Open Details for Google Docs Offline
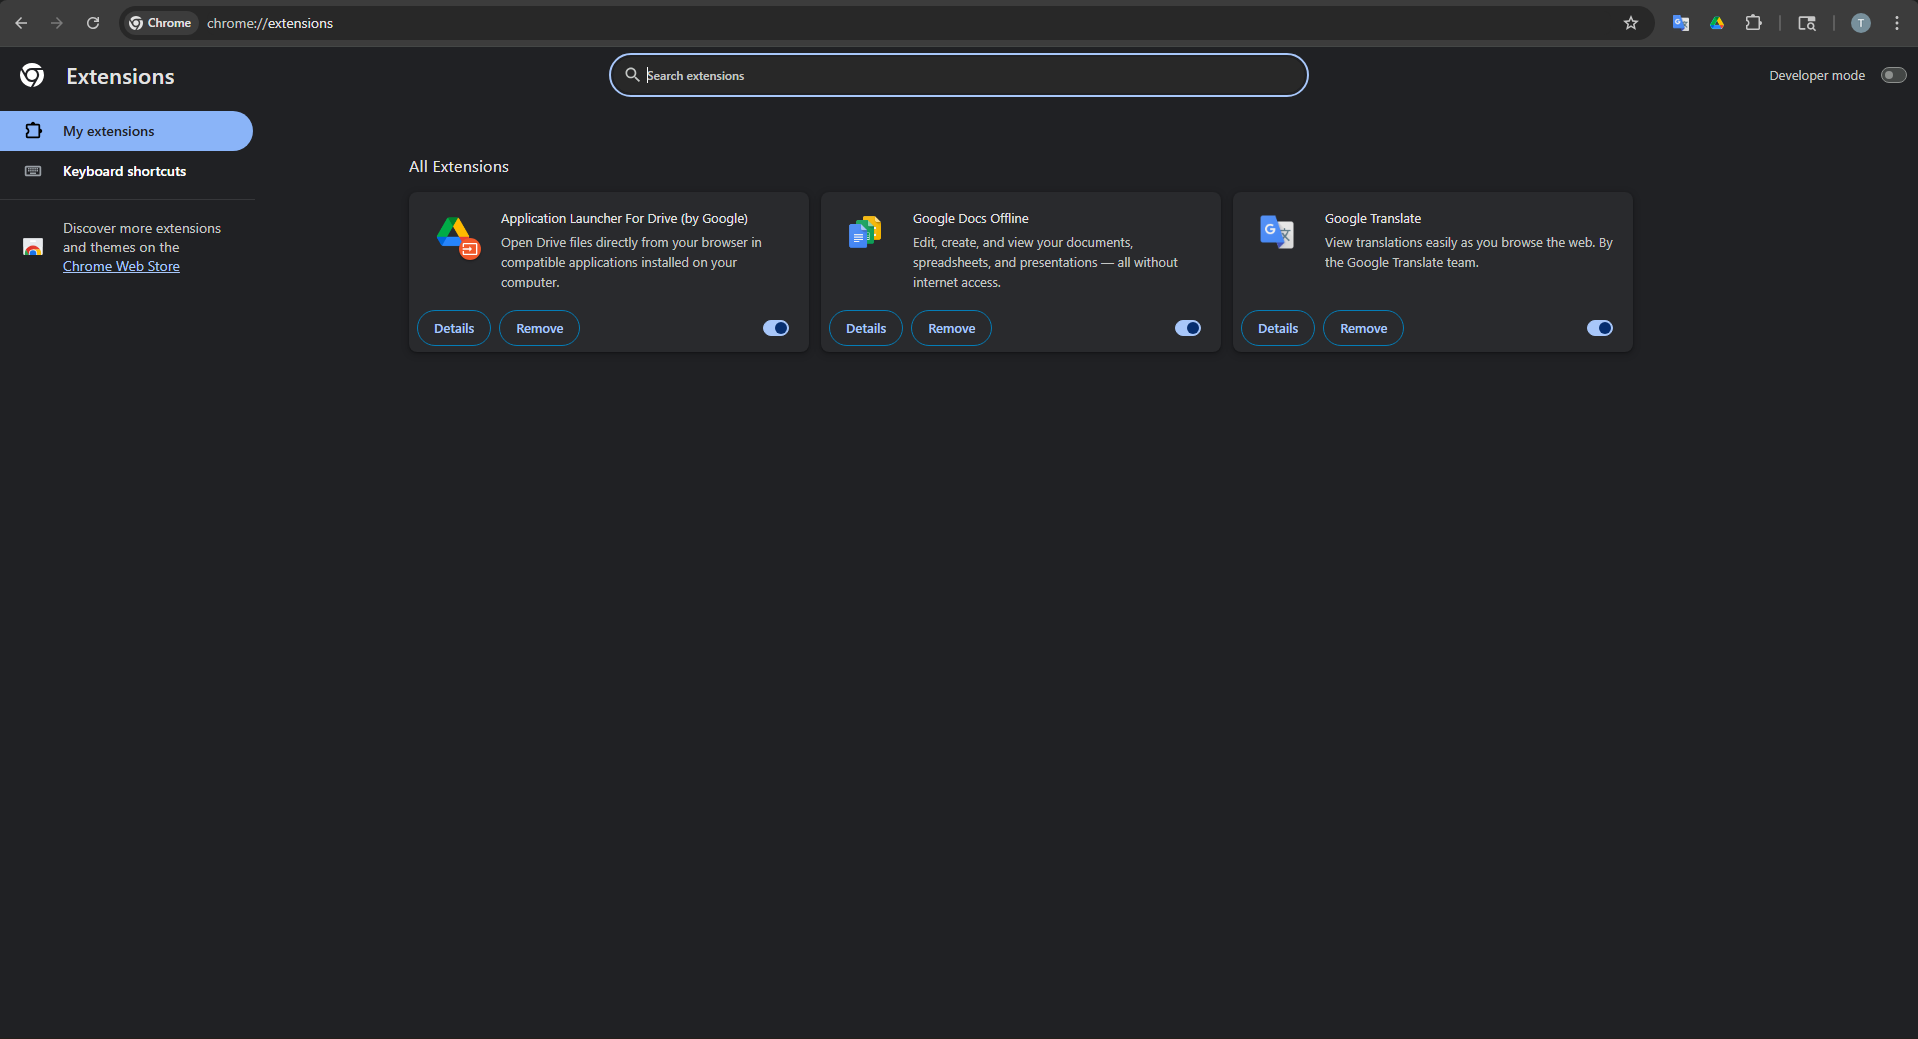Viewport: 1918px width, 1039px height. 866,328
